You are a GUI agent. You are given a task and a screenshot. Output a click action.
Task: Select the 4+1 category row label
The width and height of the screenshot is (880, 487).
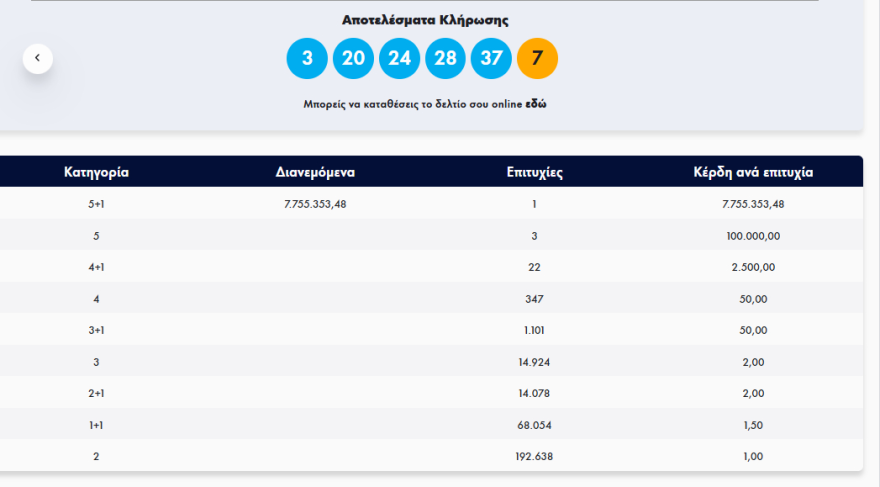tap(96, 267)
